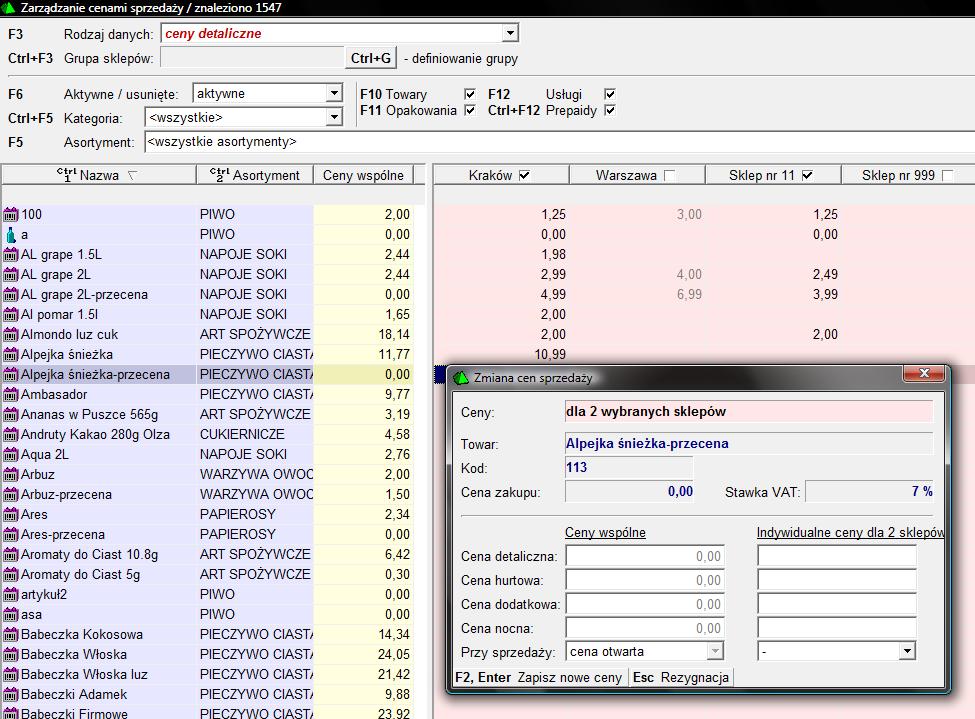This screenshot has width=975, height=719.
Task: Click the icon next to 'Ares-przecena'
Action: [x=11, y=534]
